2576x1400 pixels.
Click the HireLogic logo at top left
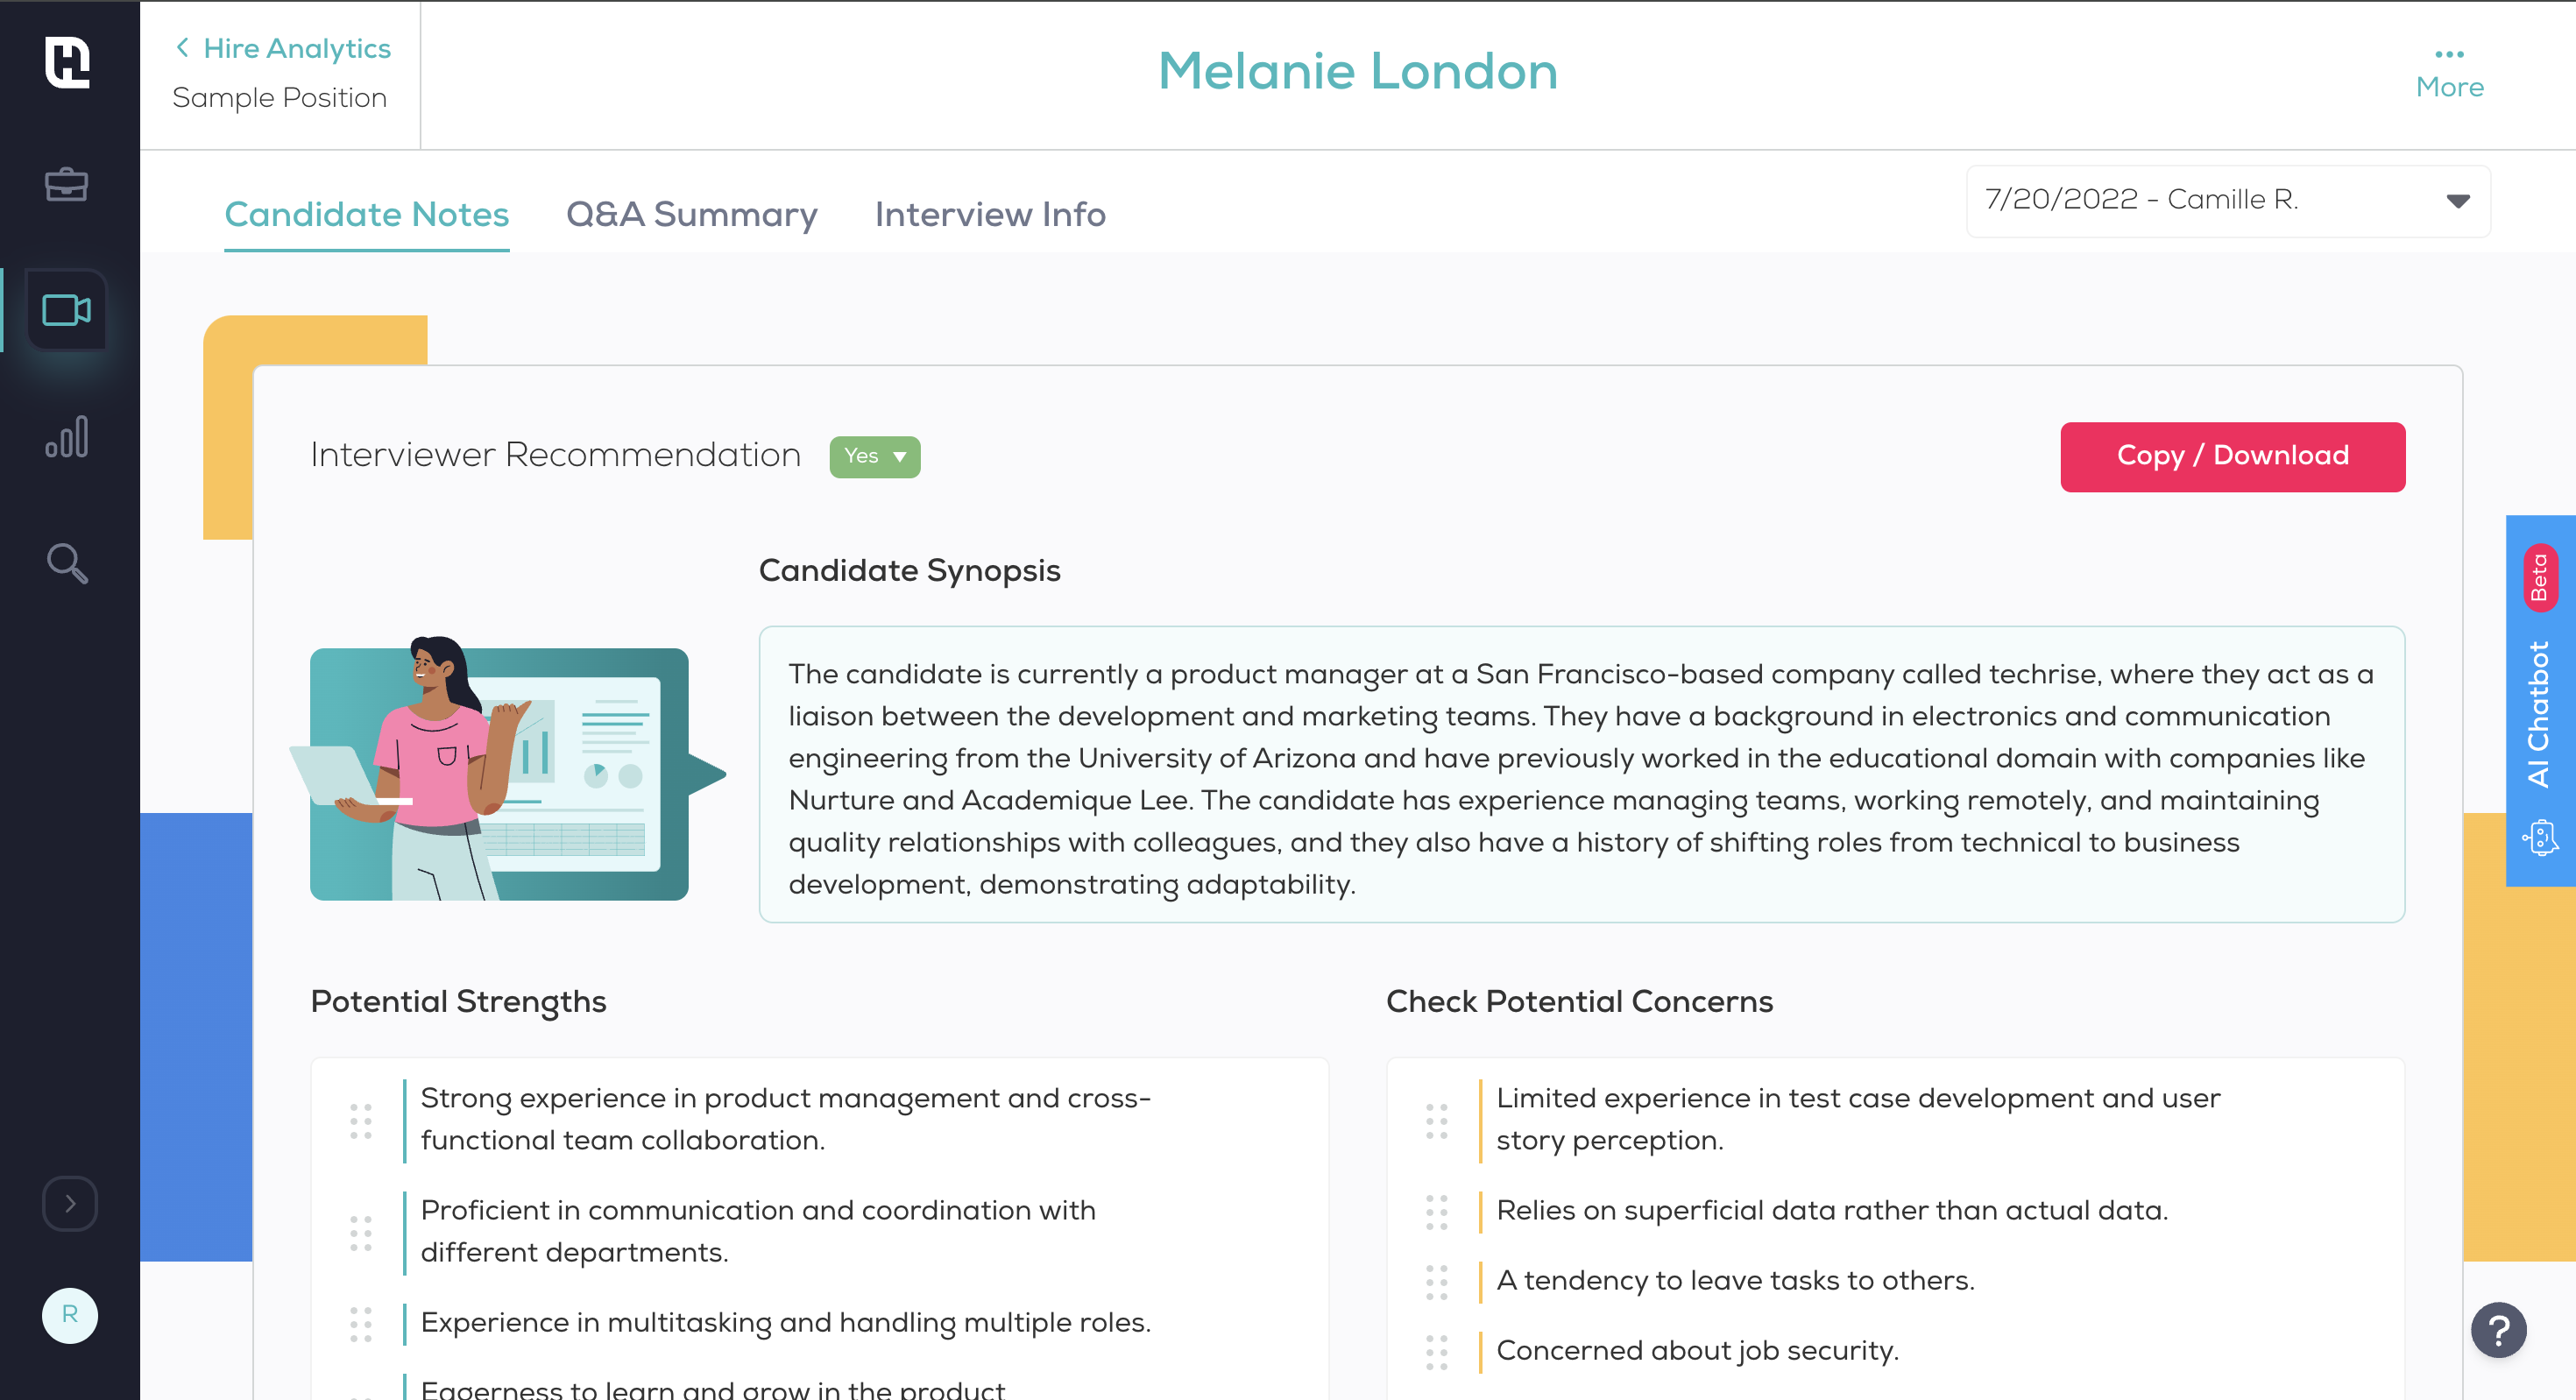67,62
